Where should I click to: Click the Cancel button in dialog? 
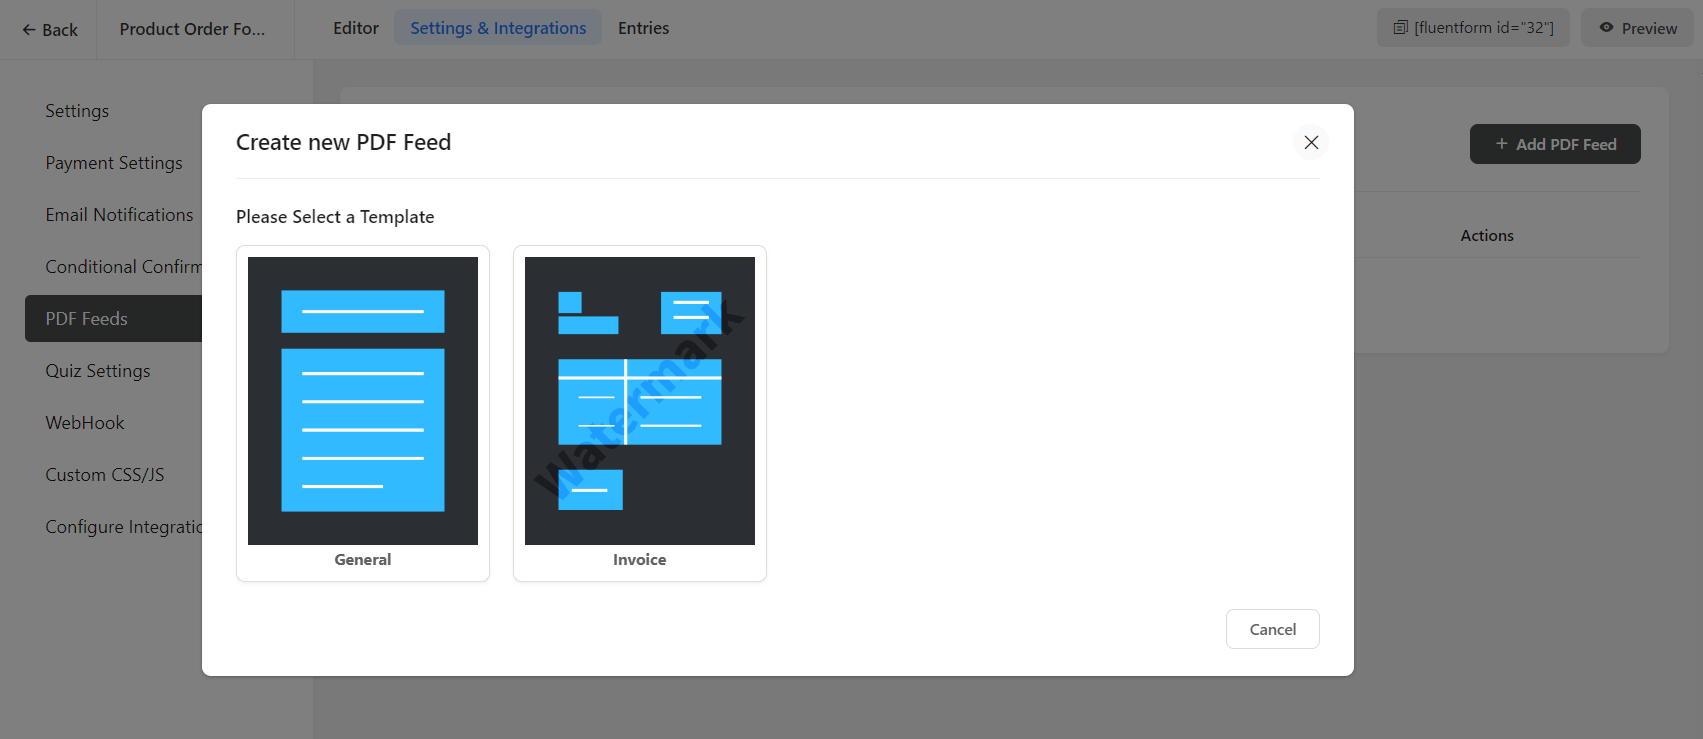(x=1272, y=629)
